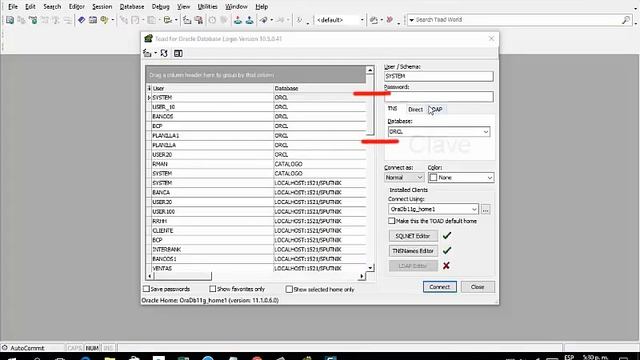Open the Database ORCL dropdown
Image resolution: width=640 pixels, height=360 pixels.
pos(486,132)
